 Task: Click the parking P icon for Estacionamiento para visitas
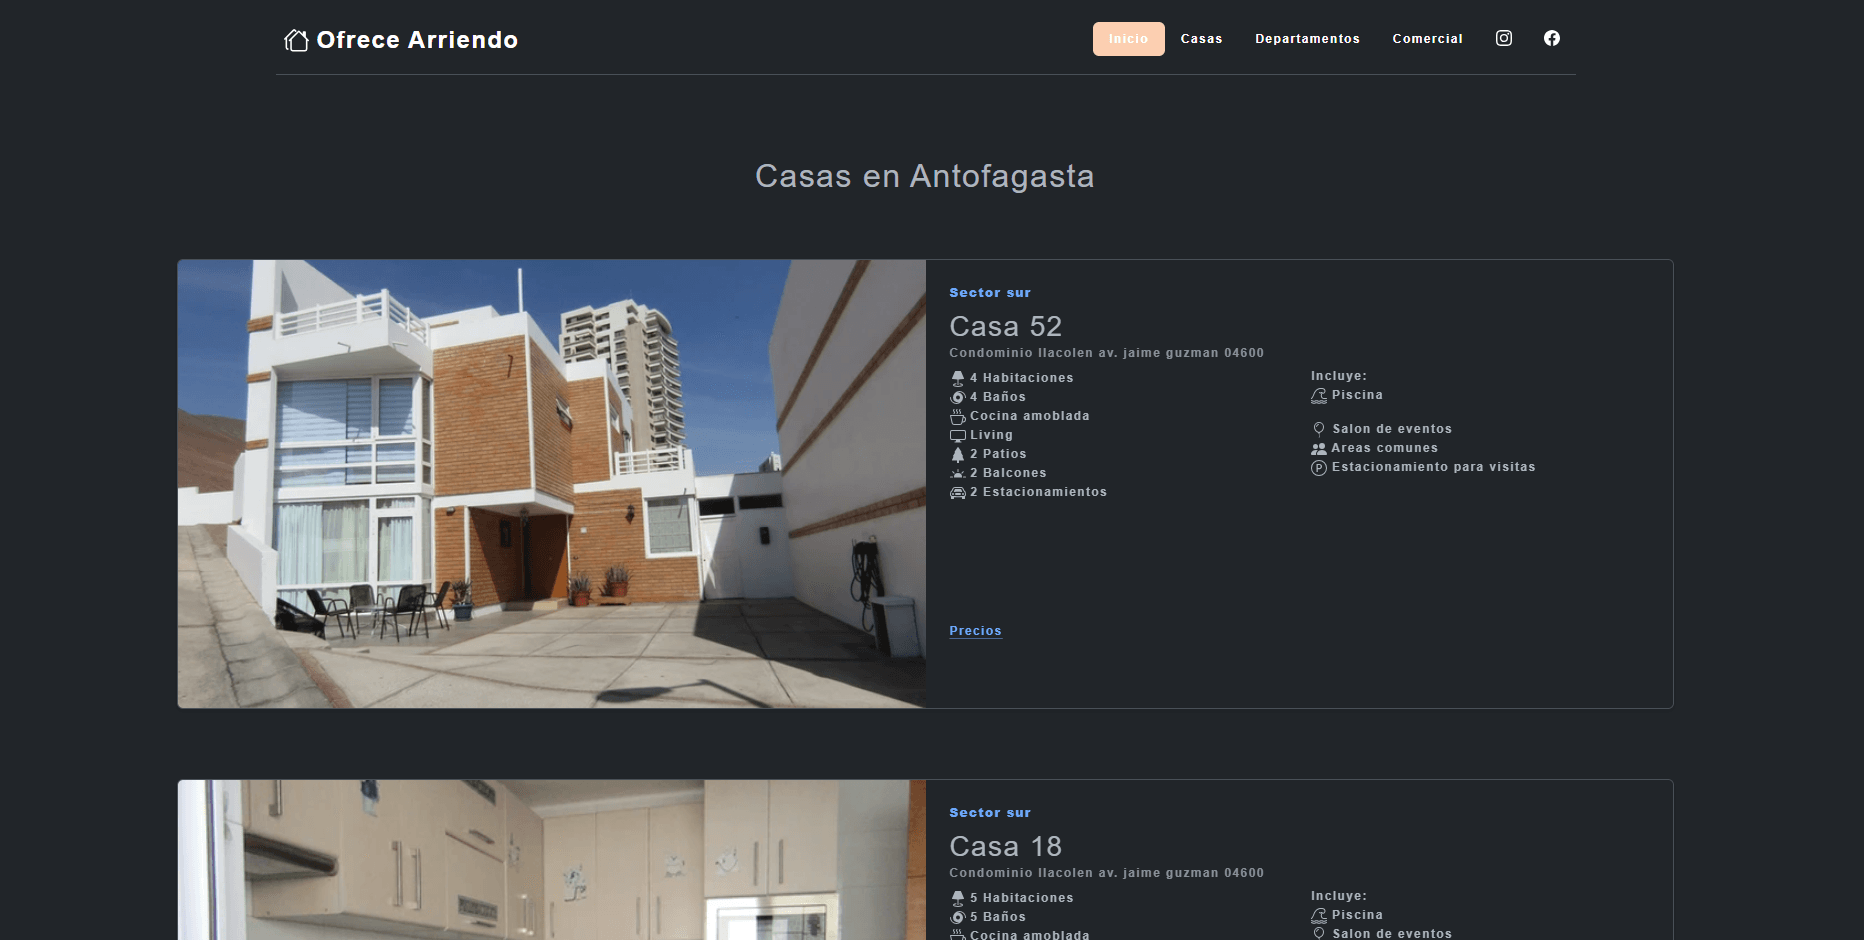[1319, 467]
